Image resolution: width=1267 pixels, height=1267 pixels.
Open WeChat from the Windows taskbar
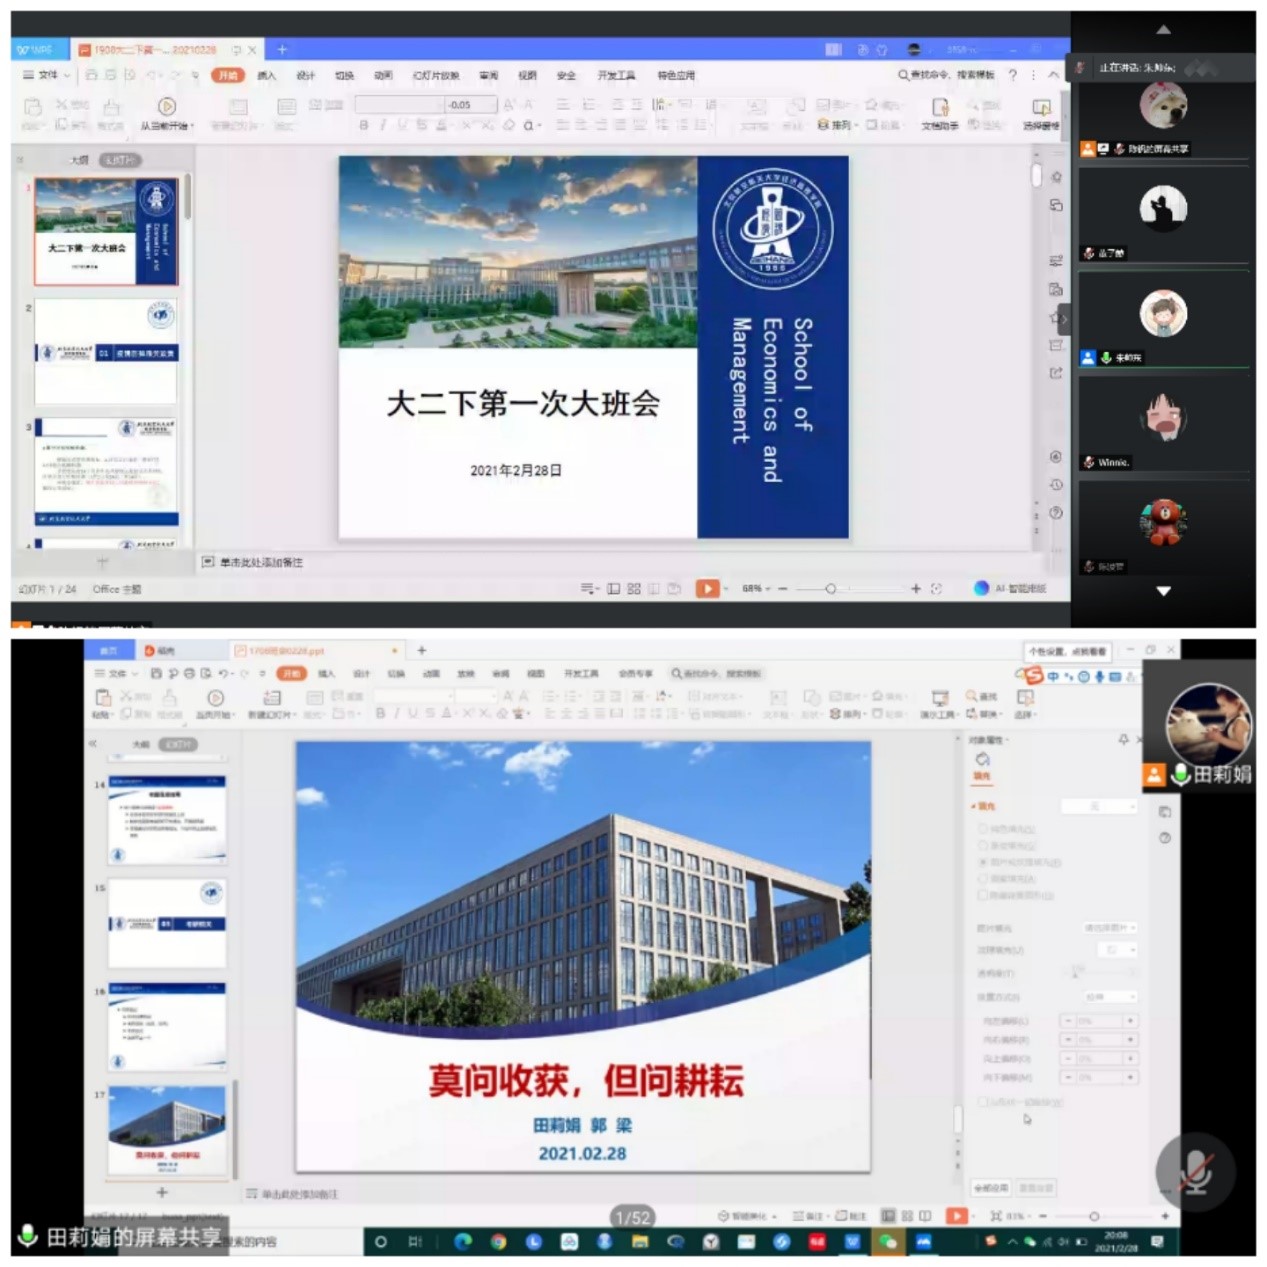(888, 1242)
